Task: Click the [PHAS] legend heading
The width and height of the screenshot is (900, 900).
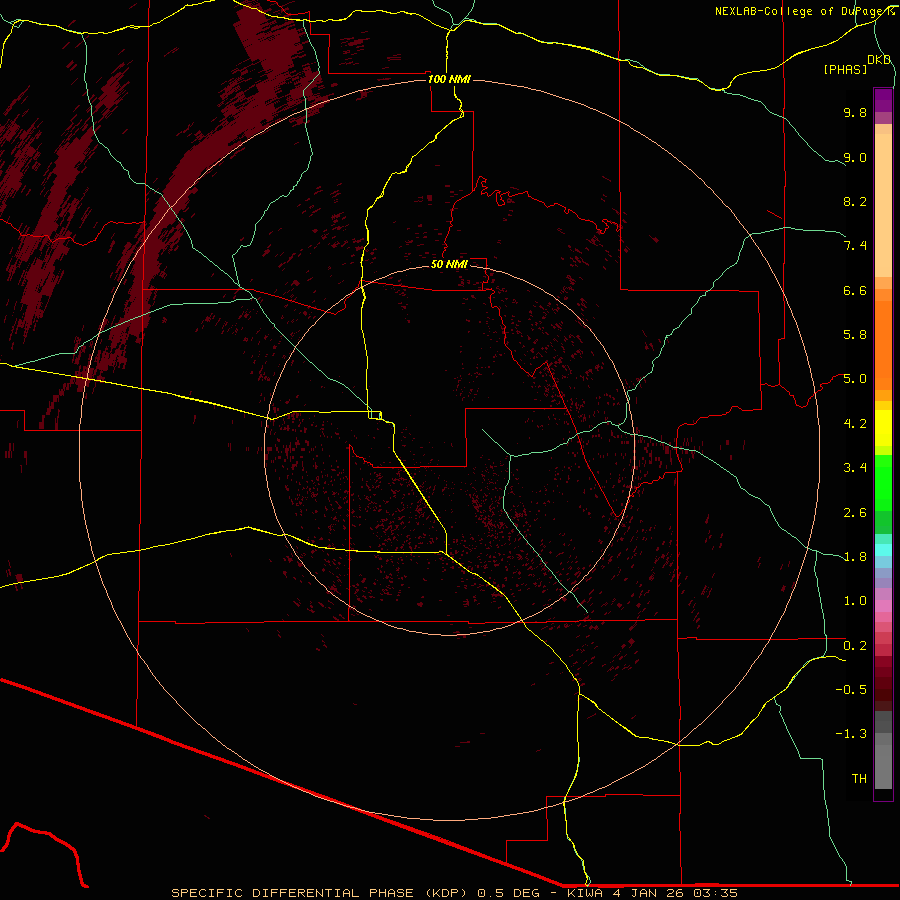Action: pos(845,69)
